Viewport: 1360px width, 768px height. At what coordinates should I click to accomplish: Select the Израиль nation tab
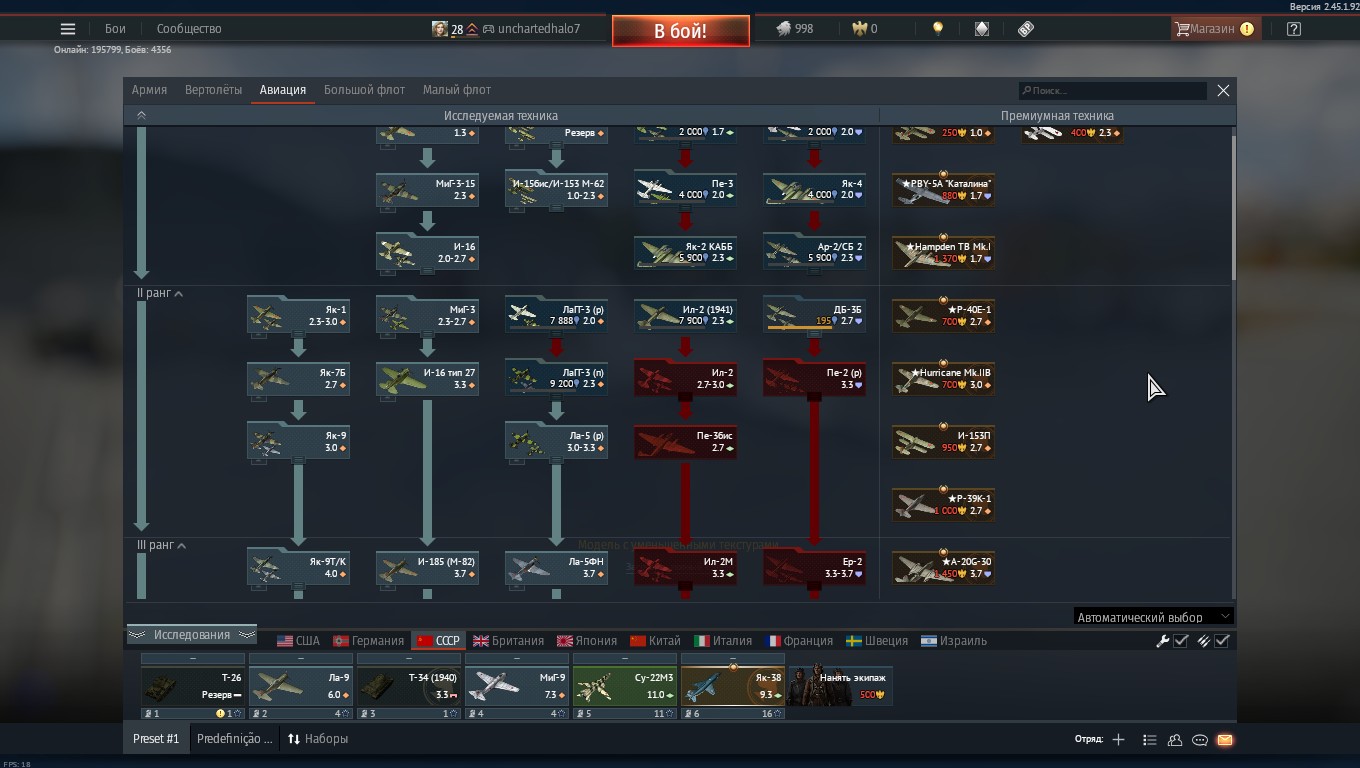954,641
